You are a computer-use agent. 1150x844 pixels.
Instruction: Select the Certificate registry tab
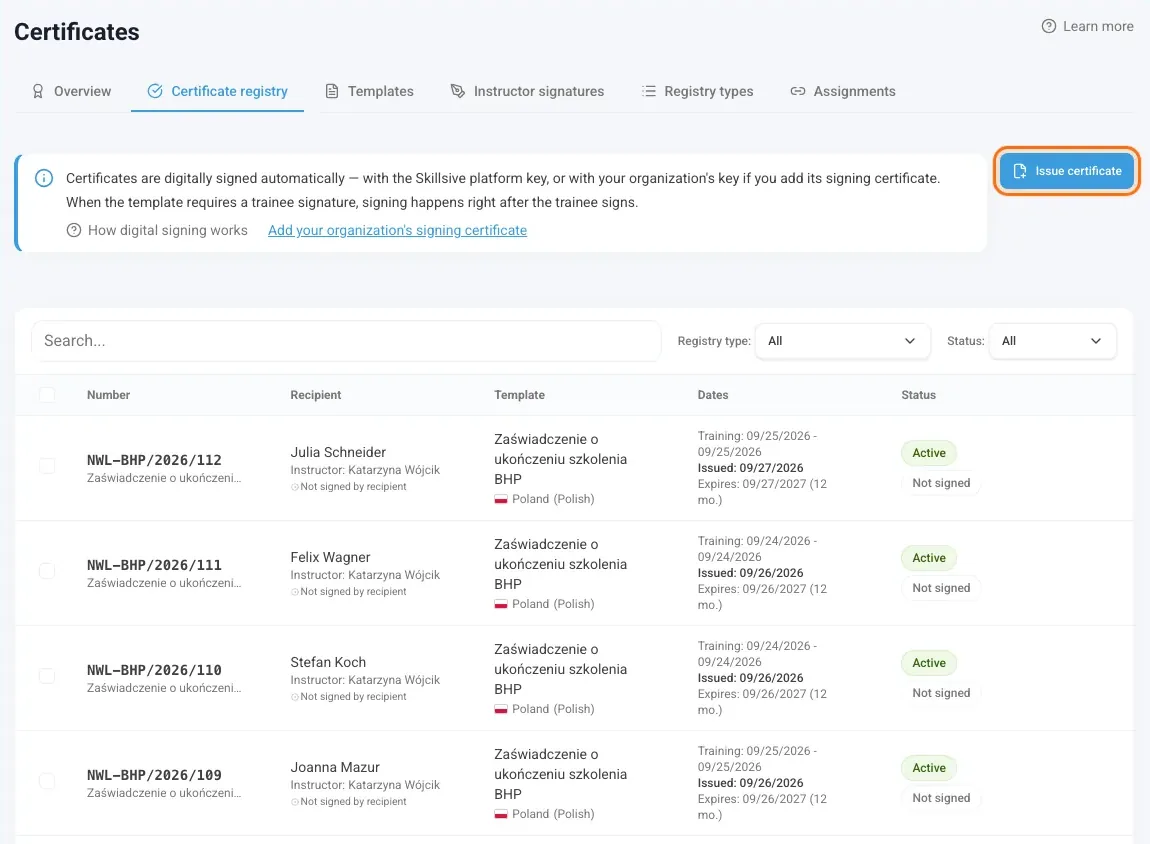pos(218,91)
